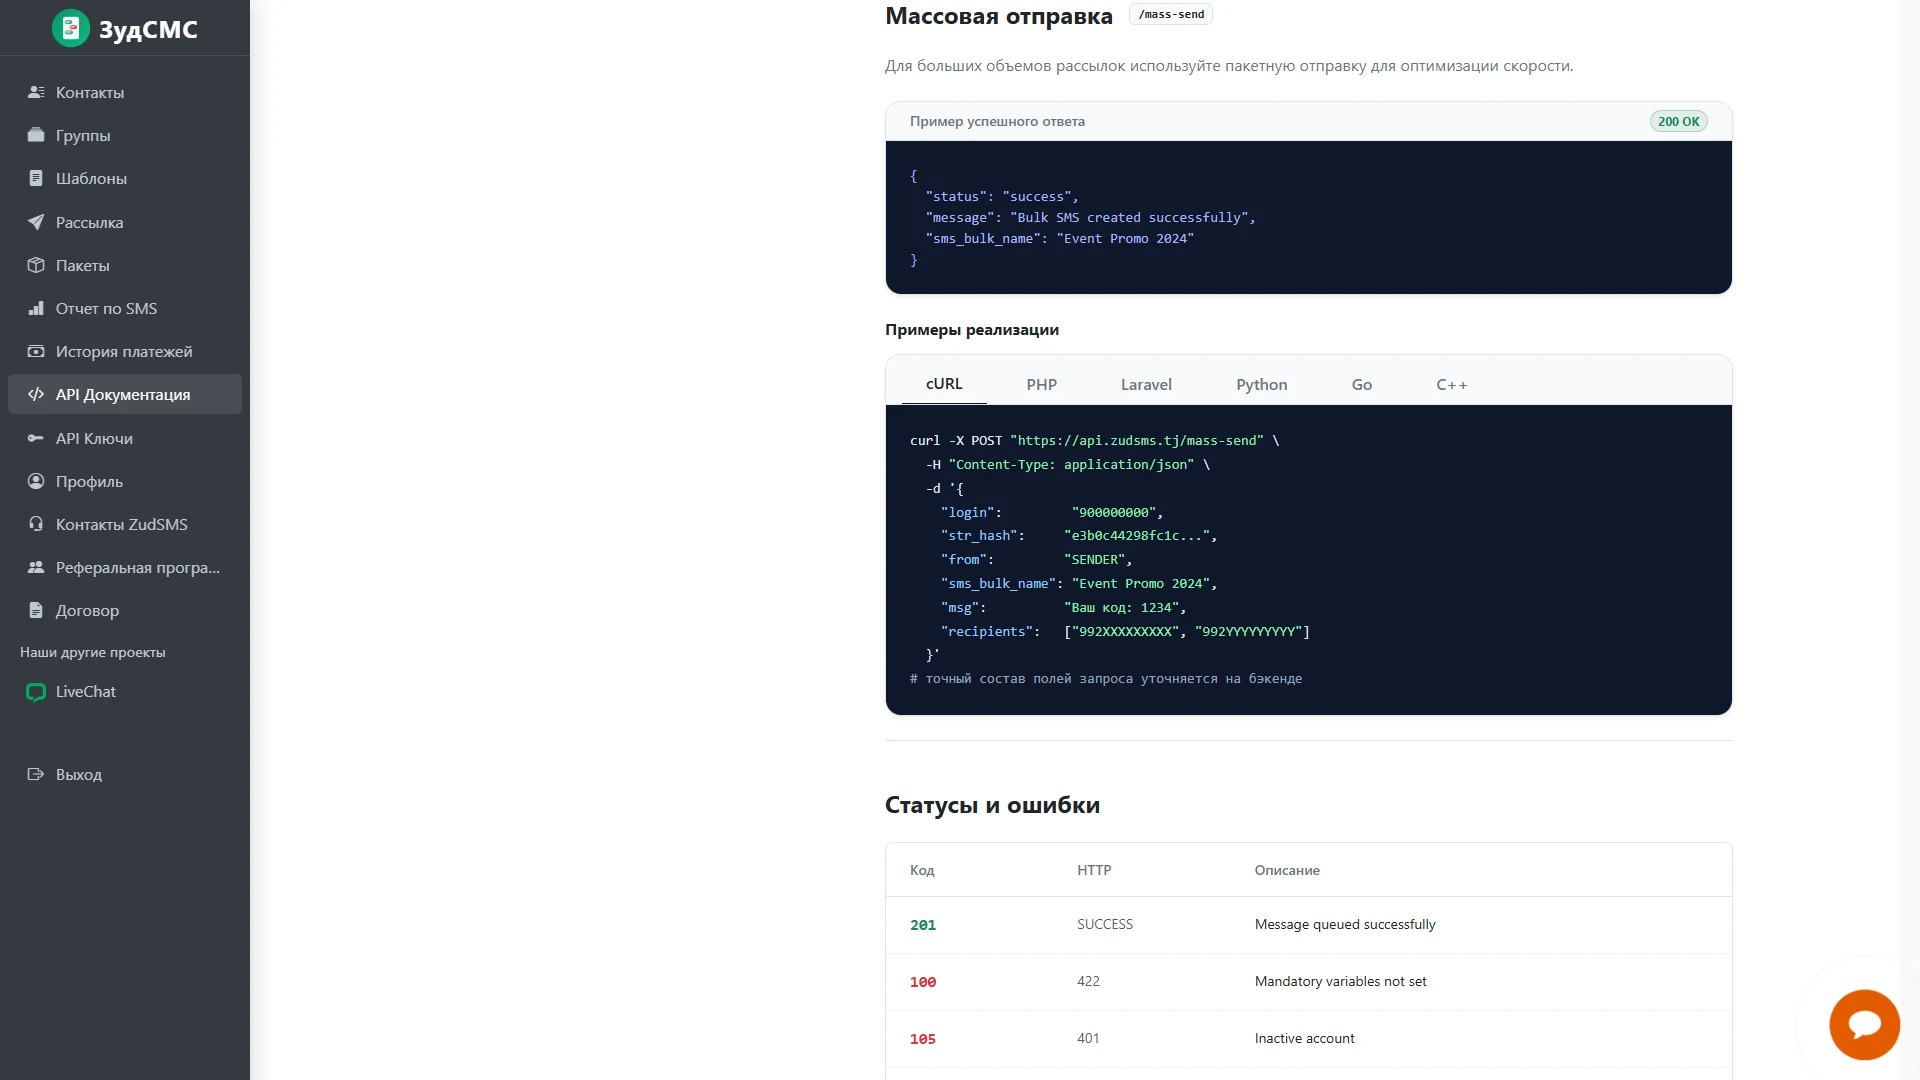Click 'Mandatory variables not set' description
Screen dimensions: 1920x1080
[x=1340, y=981]
